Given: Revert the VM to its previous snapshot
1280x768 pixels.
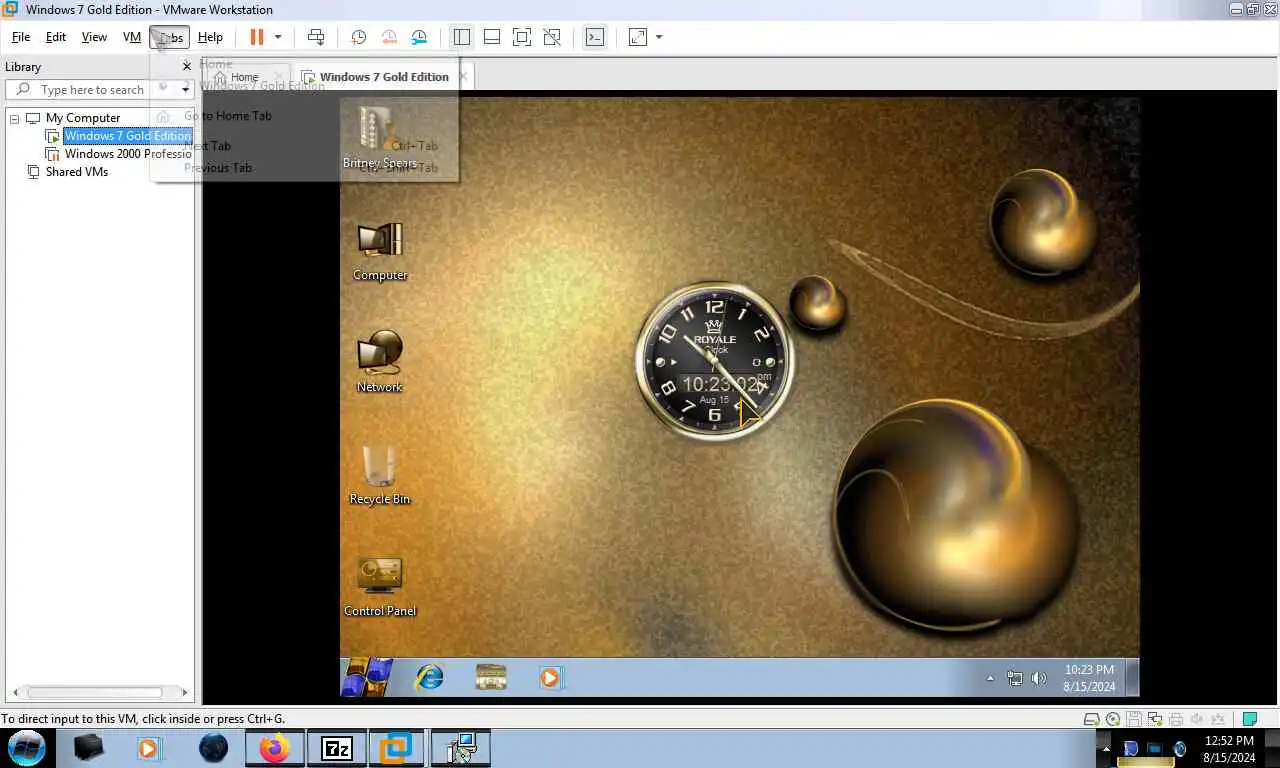Looking at the screenshot, I should pos(389,37).
